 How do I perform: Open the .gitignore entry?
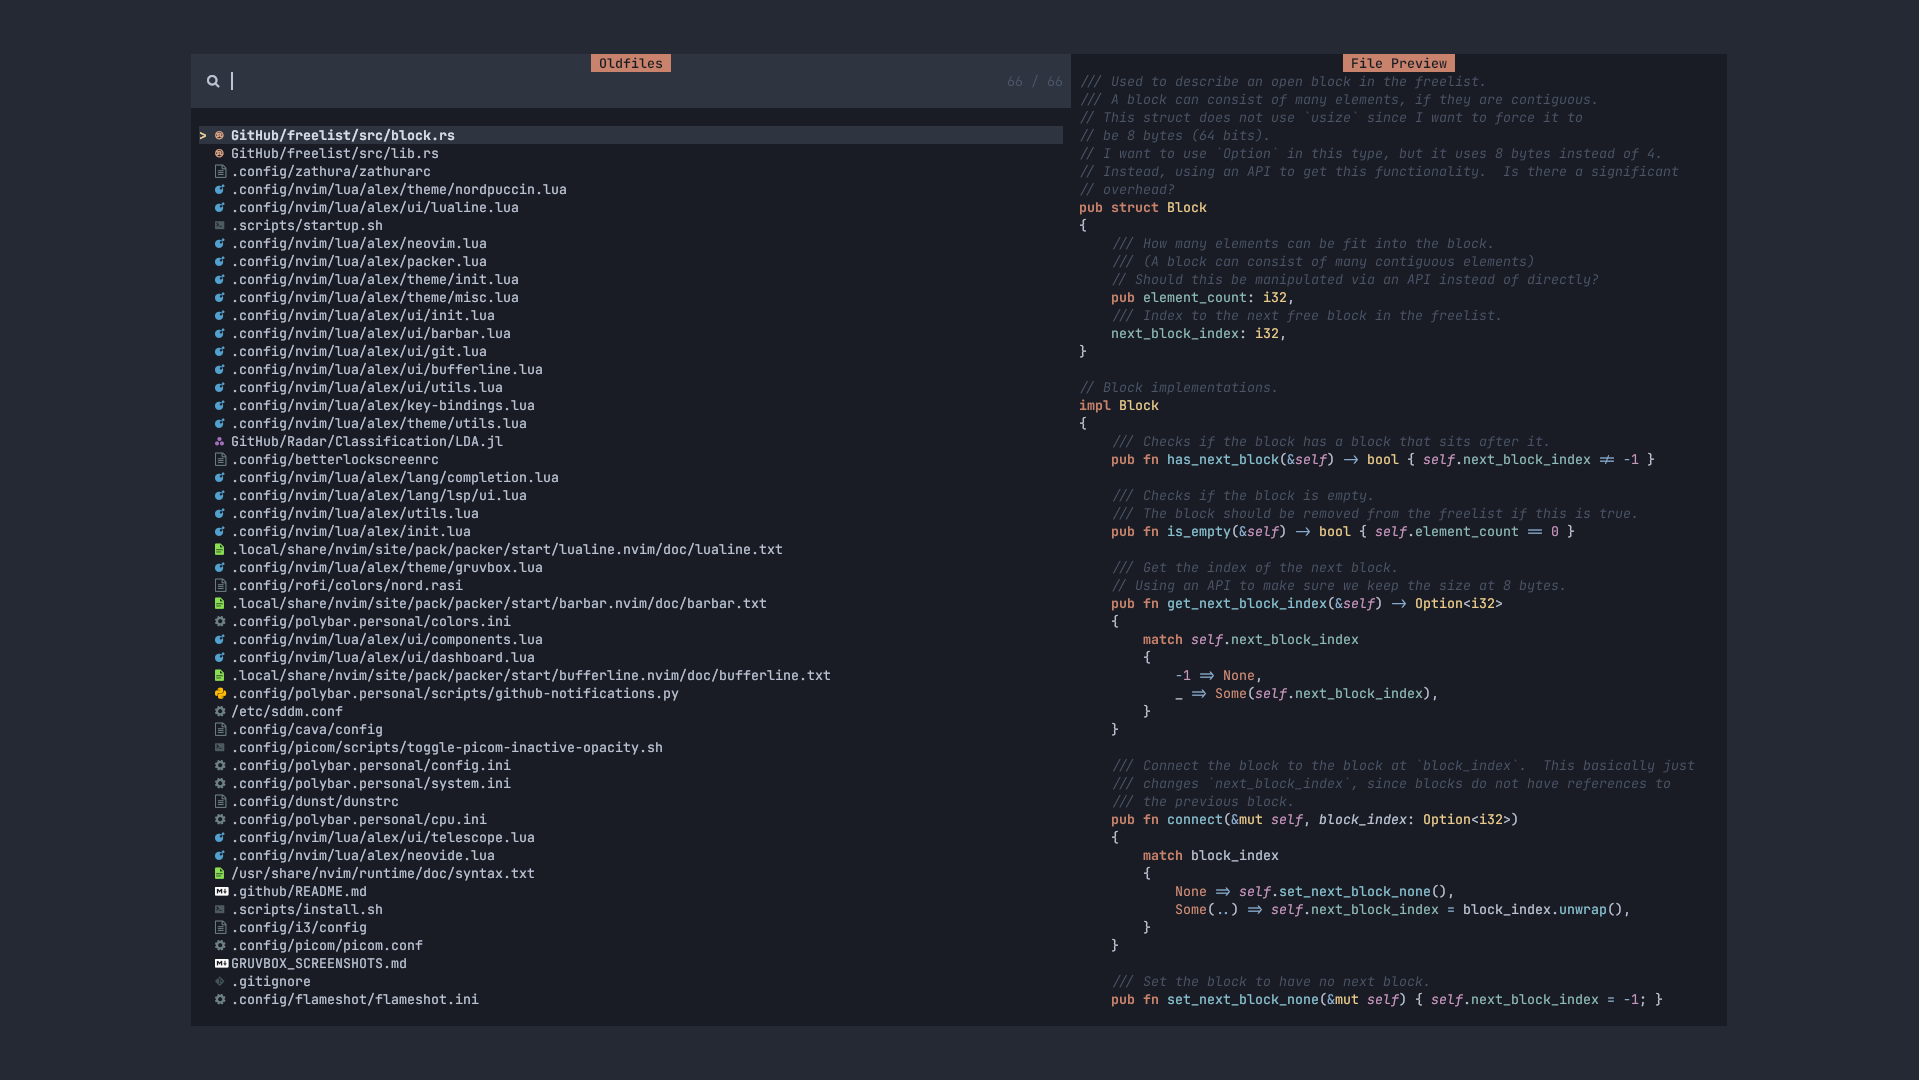271,981
